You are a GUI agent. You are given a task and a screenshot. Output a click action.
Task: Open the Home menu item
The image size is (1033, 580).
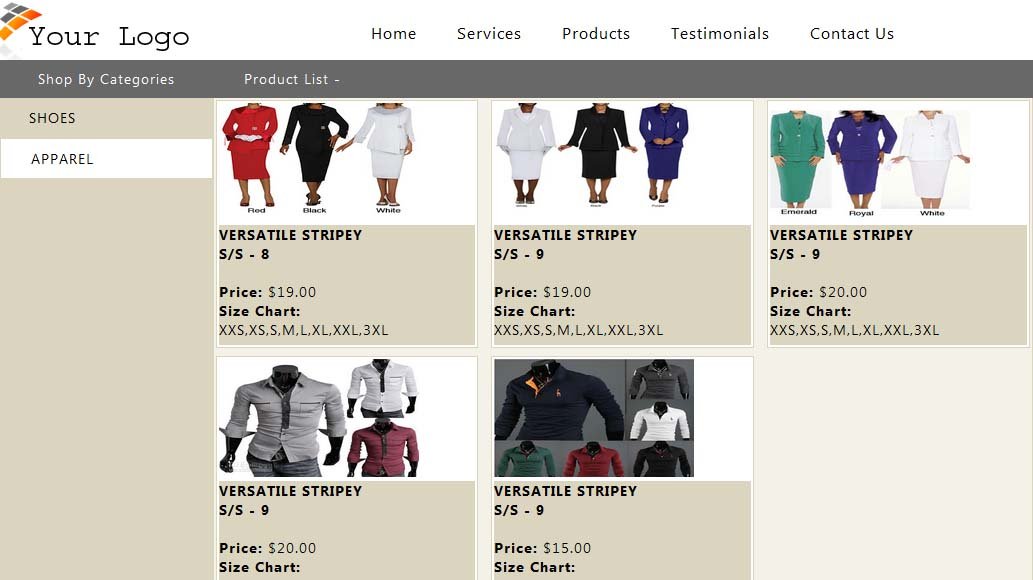click(x=393, y=34)
